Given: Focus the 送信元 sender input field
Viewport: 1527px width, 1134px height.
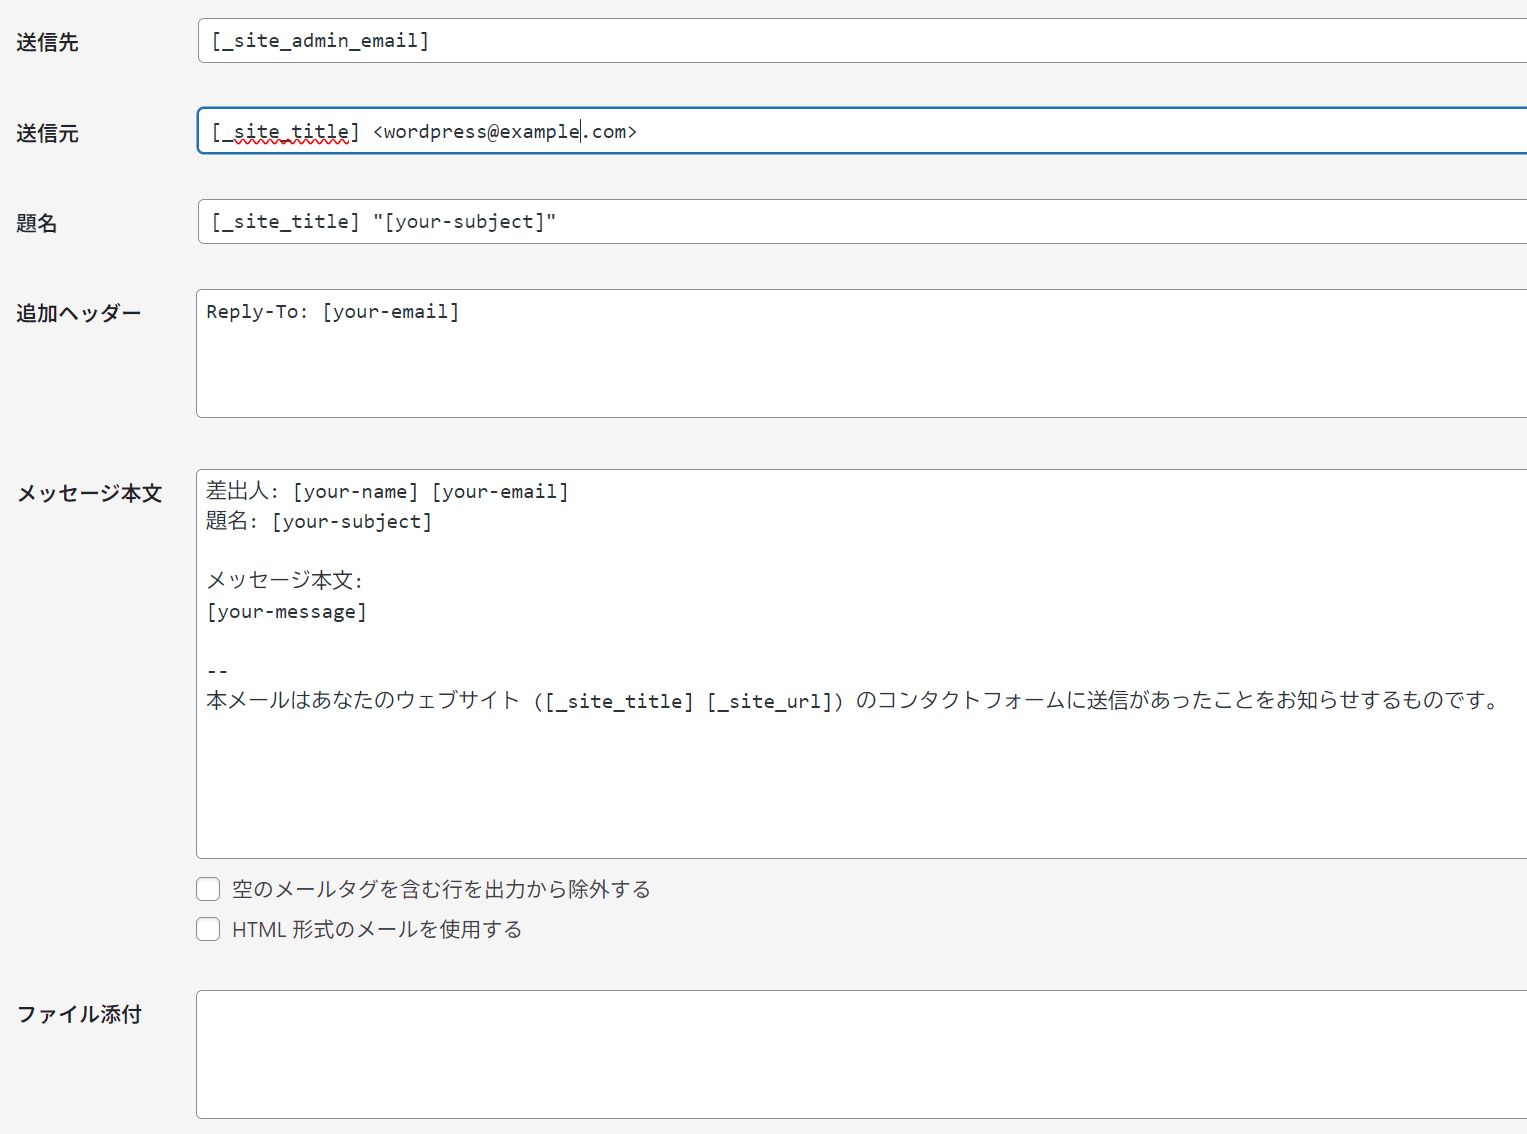Looking at the screenshot, I should [x=1000, y=131].
